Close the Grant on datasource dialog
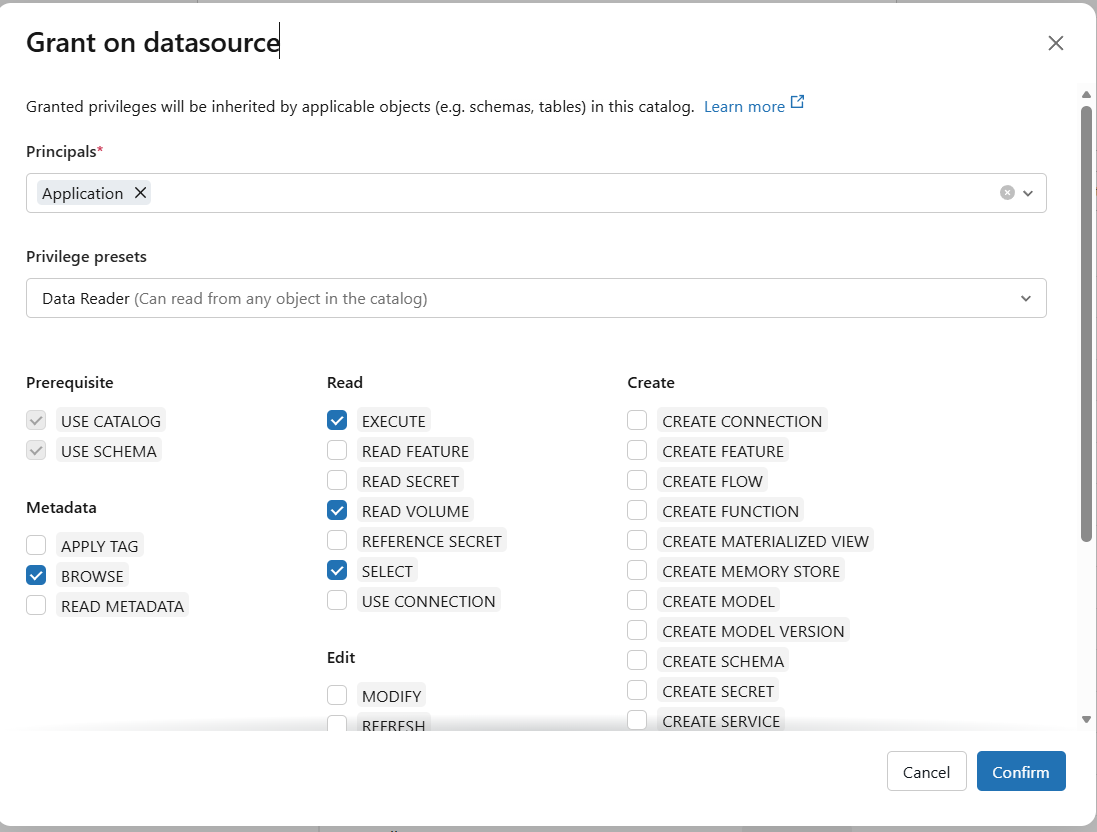The width and height of the screenshot is (1097, 832). (1056, 43)
